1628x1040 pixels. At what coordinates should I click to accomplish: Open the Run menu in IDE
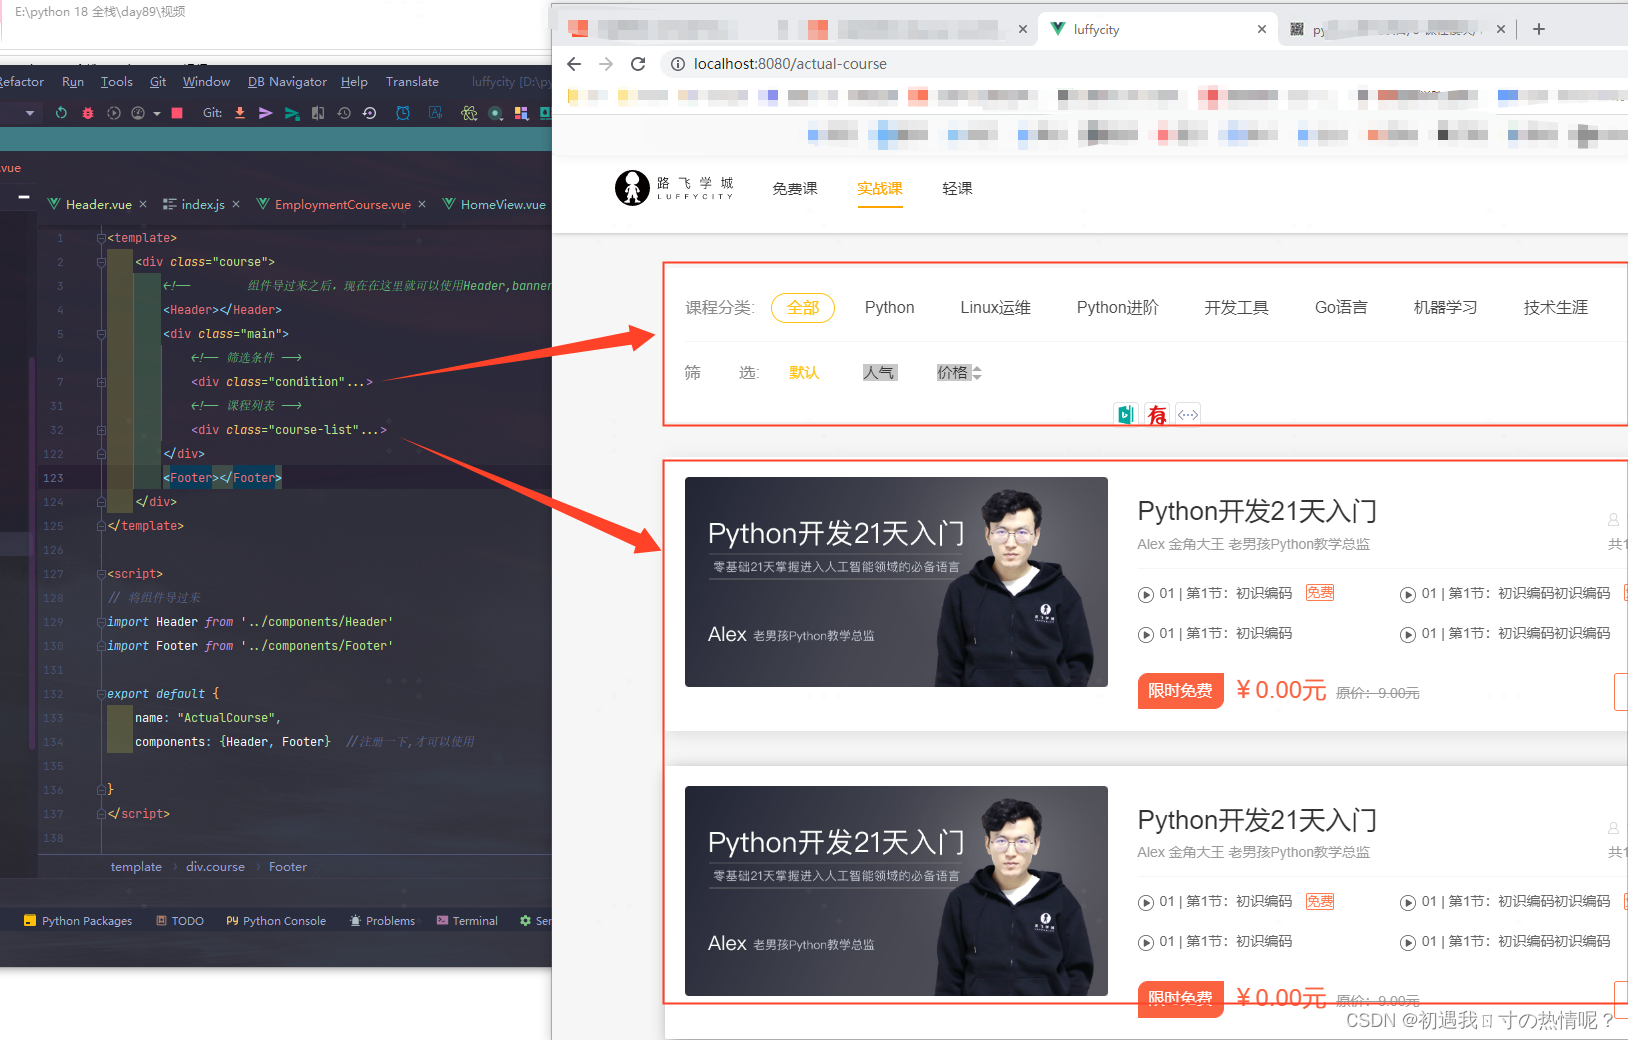[73, 82]
